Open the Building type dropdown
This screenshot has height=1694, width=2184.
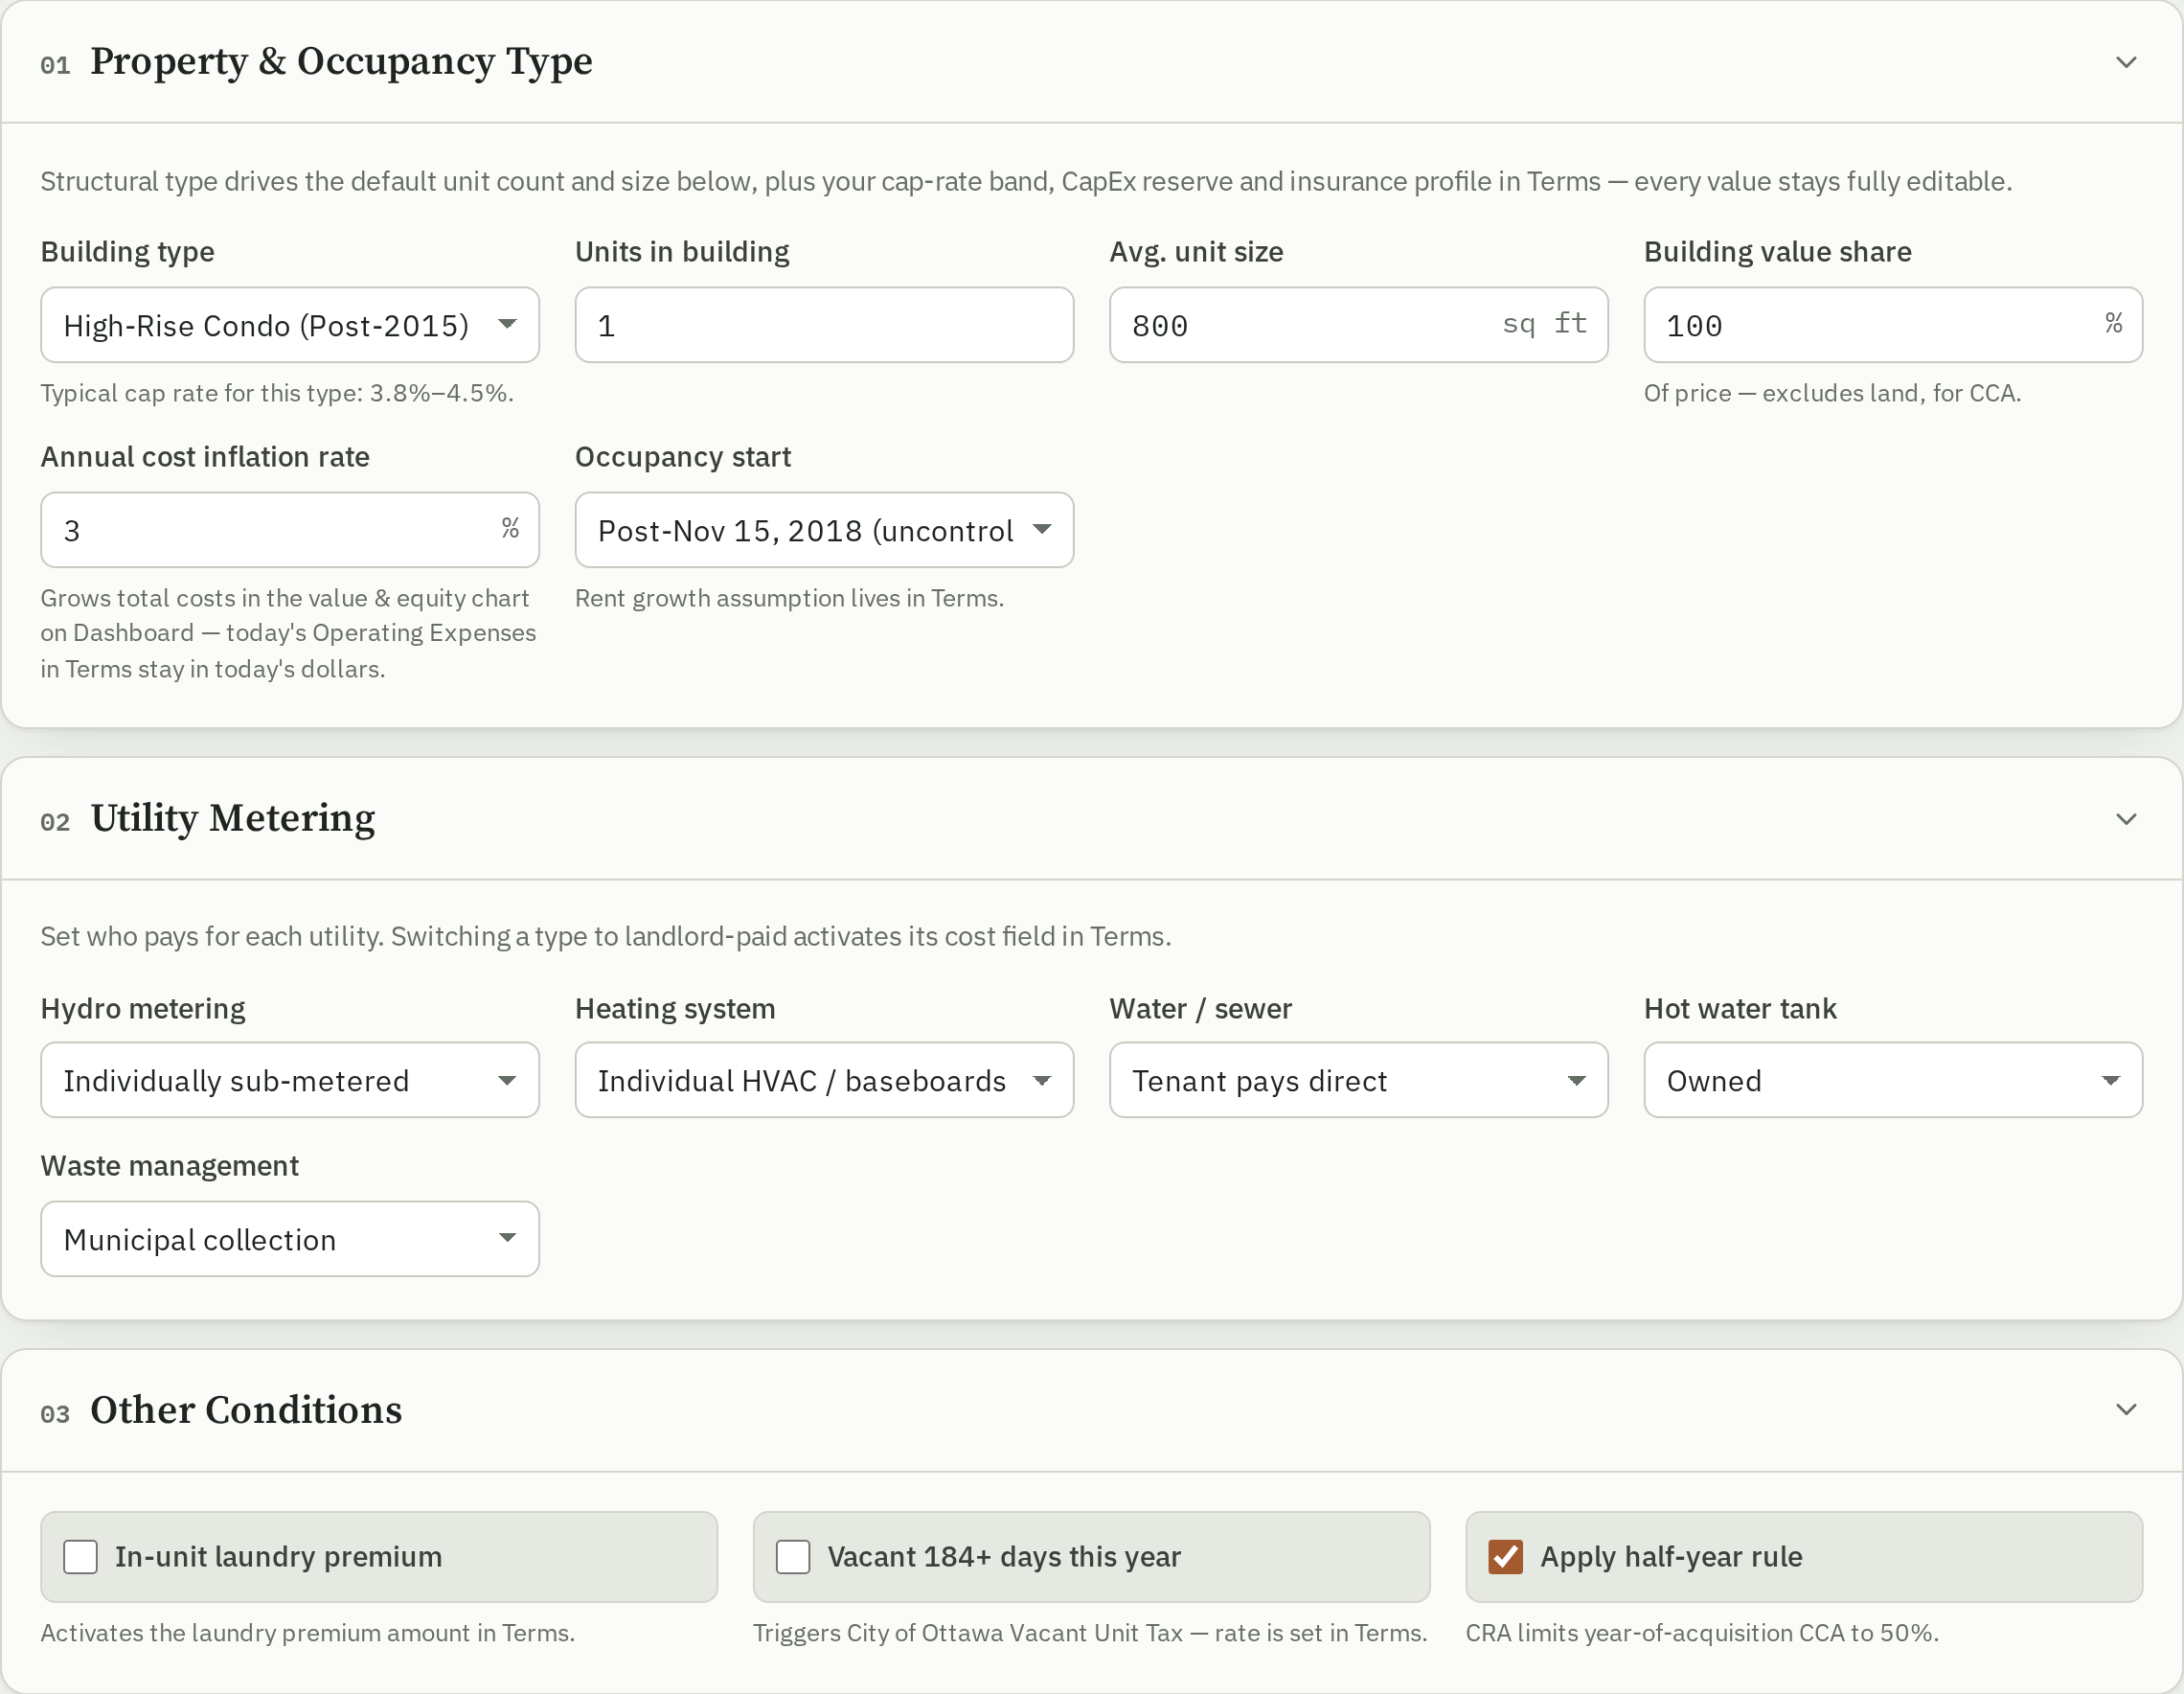pyautogui.click(x=290, y=325)
